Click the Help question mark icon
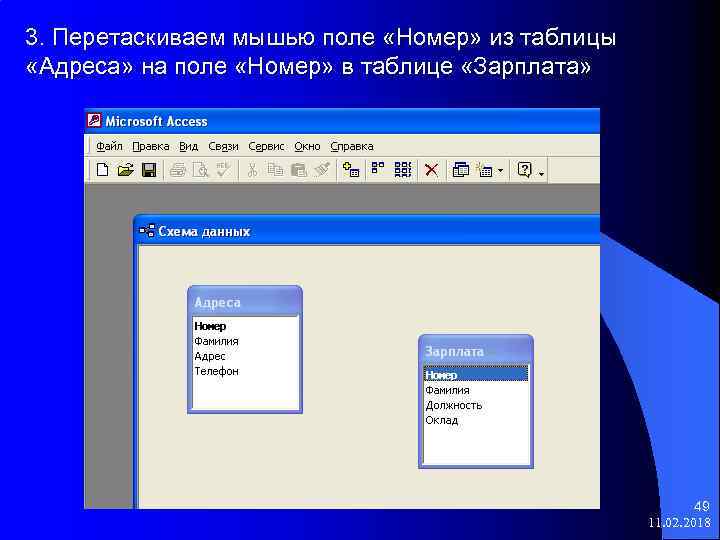 tap(524, 170)
